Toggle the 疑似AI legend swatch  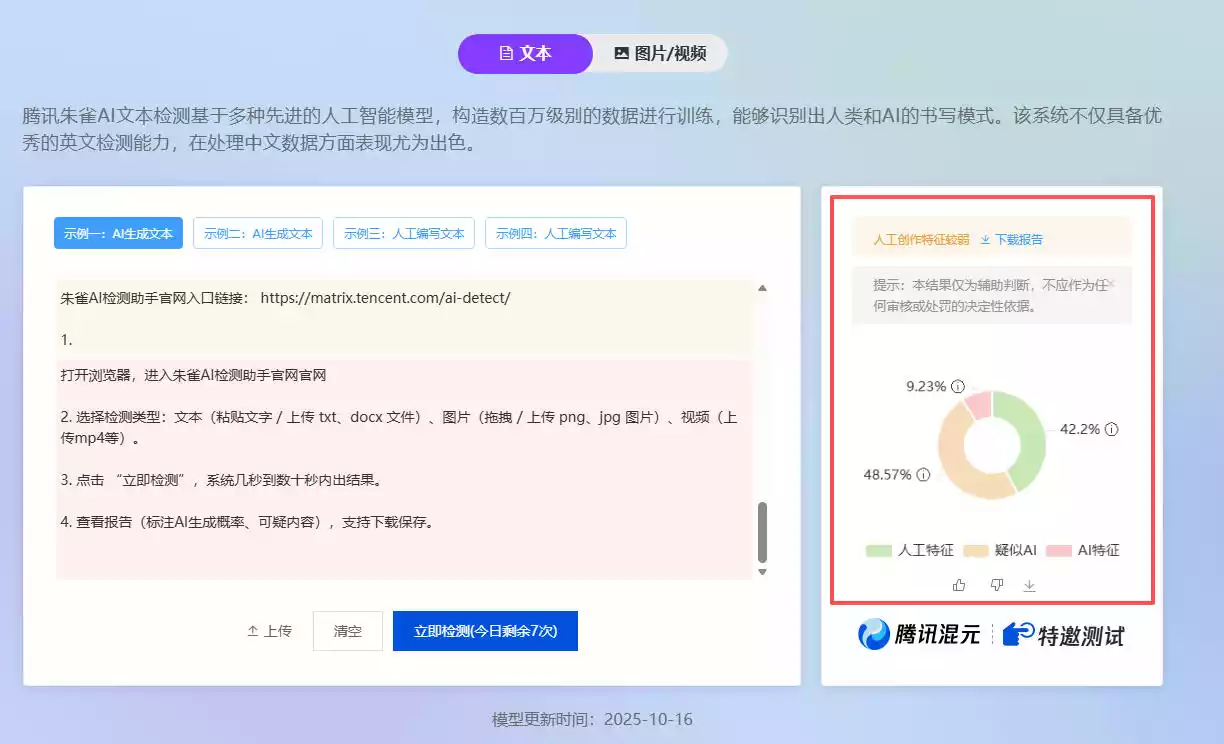tap(975, 550)
